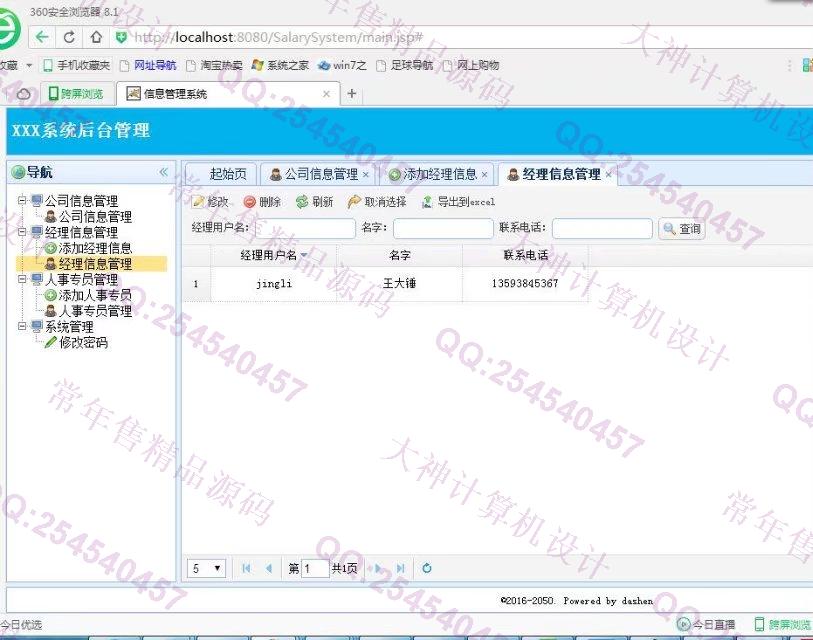Sort by 经理用户名 column header
This screenshot has width=813, height=640.
[x=274, y=255]
